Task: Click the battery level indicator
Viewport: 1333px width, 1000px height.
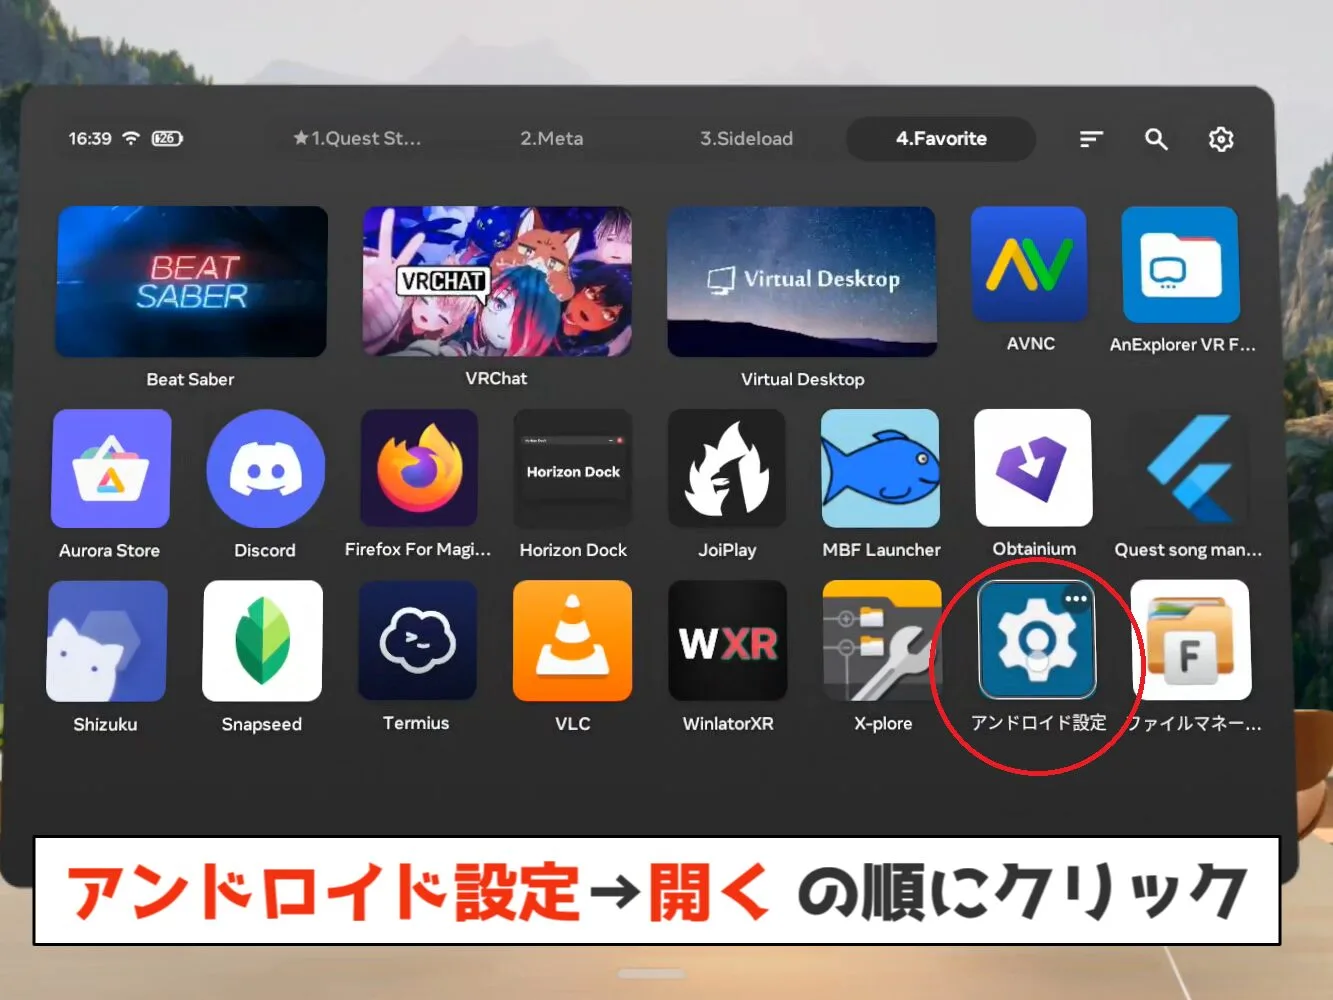Action: click(167, 138)
